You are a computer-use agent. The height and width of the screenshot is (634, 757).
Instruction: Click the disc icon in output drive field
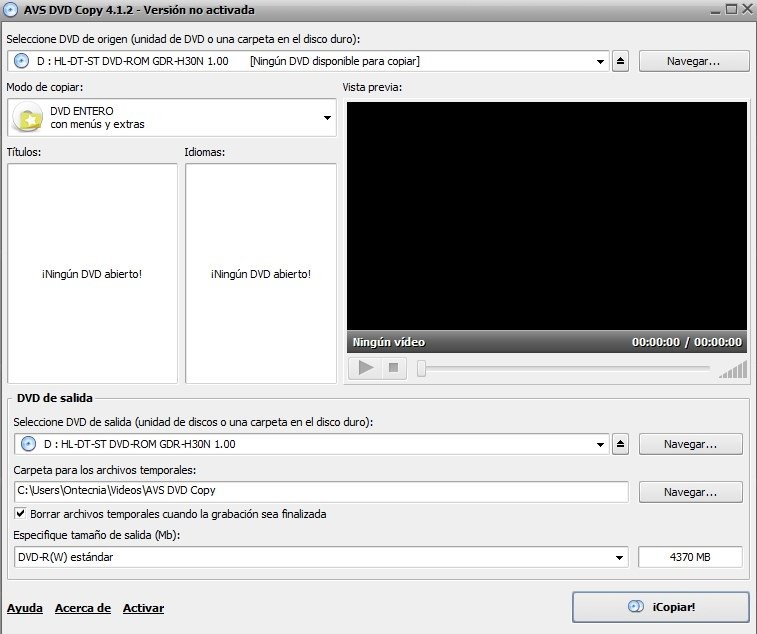[x=28, y=444]
